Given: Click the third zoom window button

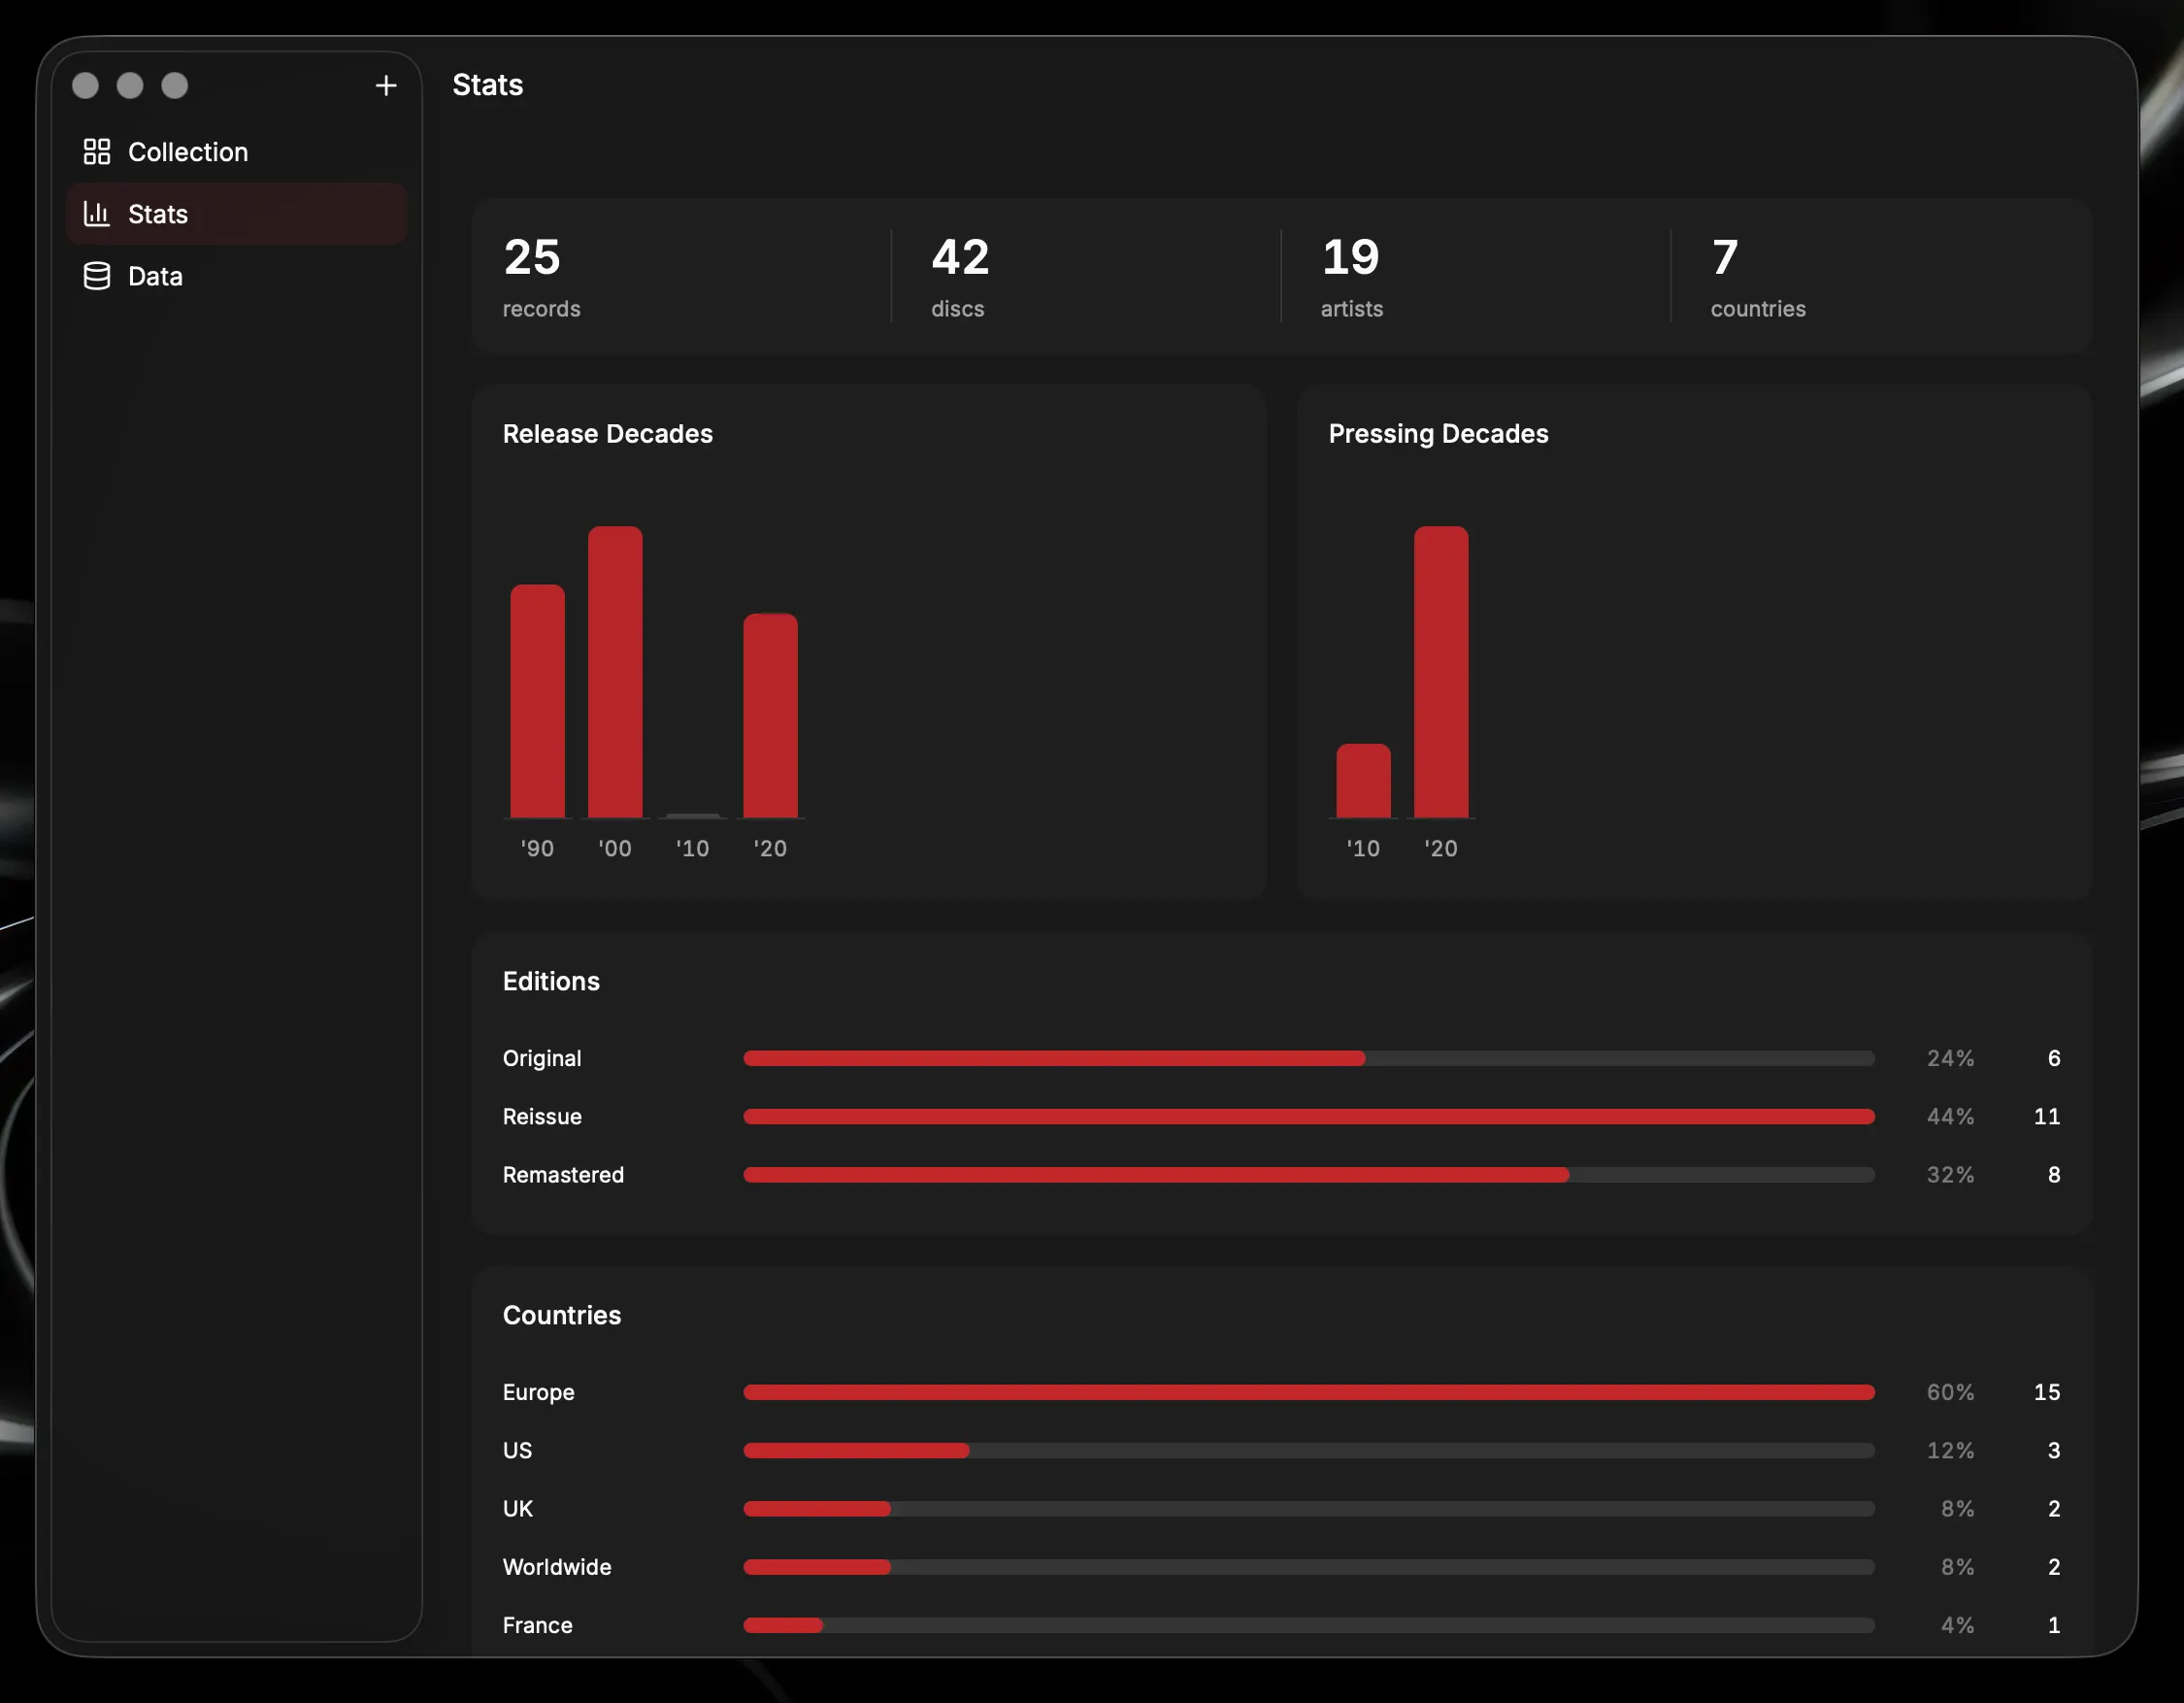Looking at the screenshot, I should point(175,86).
